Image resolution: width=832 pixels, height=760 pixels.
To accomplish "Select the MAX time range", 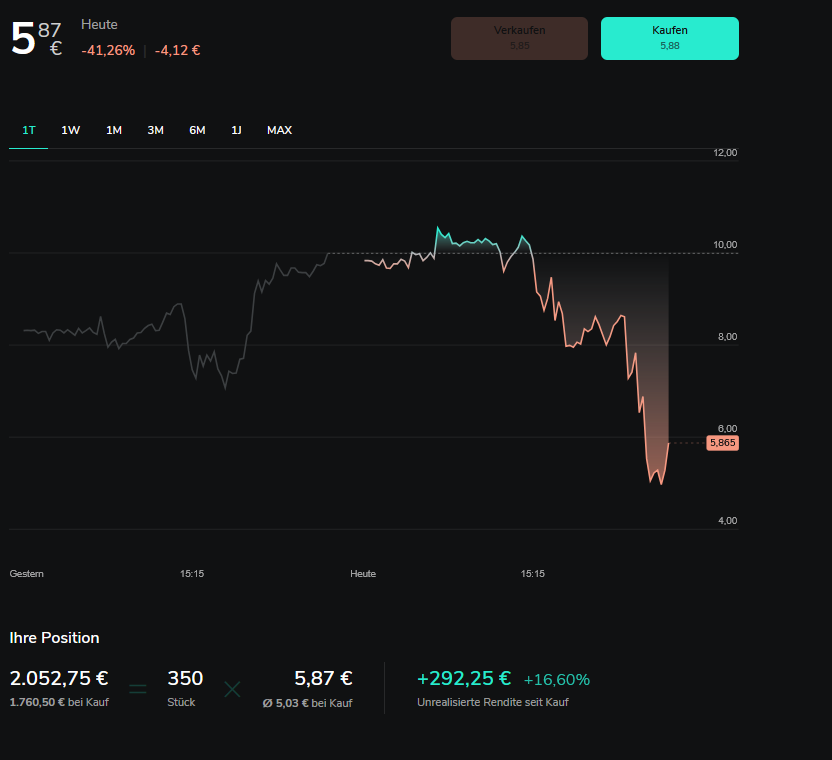I will pyautogui.click(x=279, y=130).
